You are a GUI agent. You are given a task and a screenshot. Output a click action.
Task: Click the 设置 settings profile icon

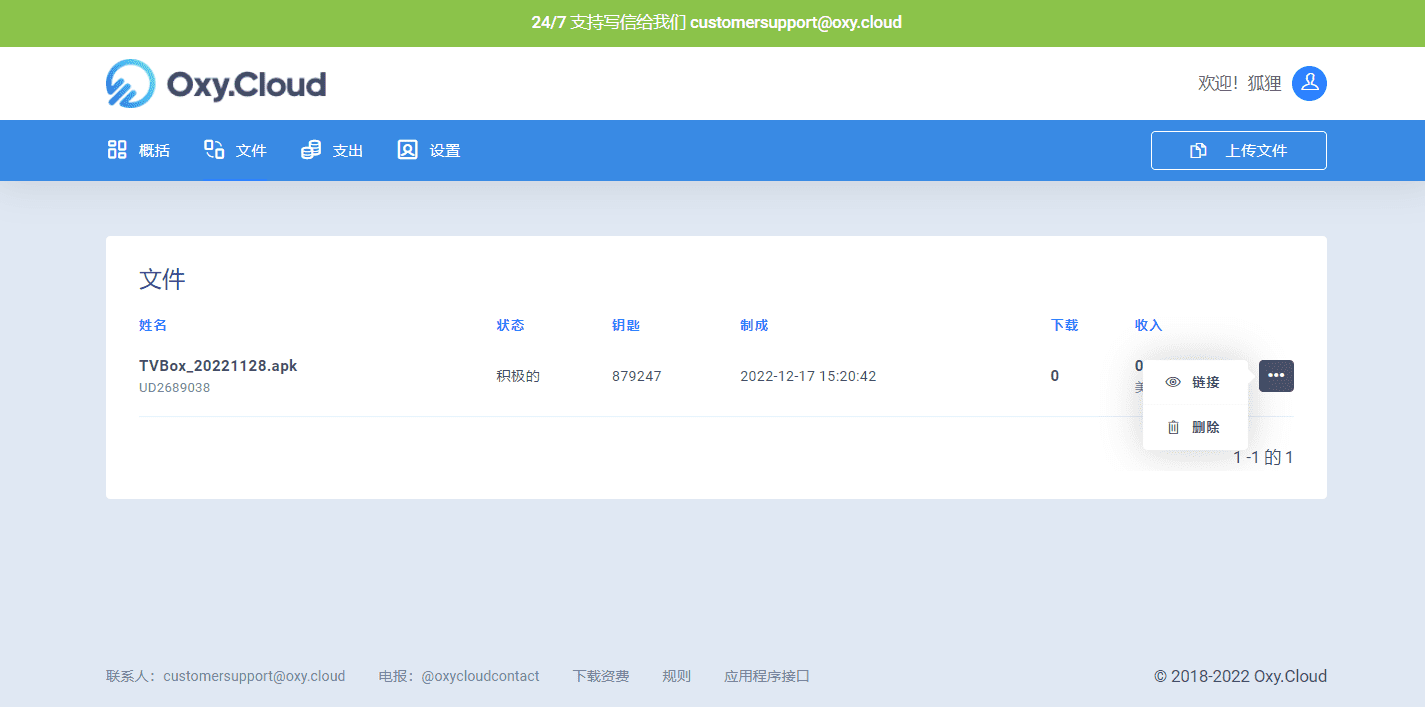(x=407, y=150)
